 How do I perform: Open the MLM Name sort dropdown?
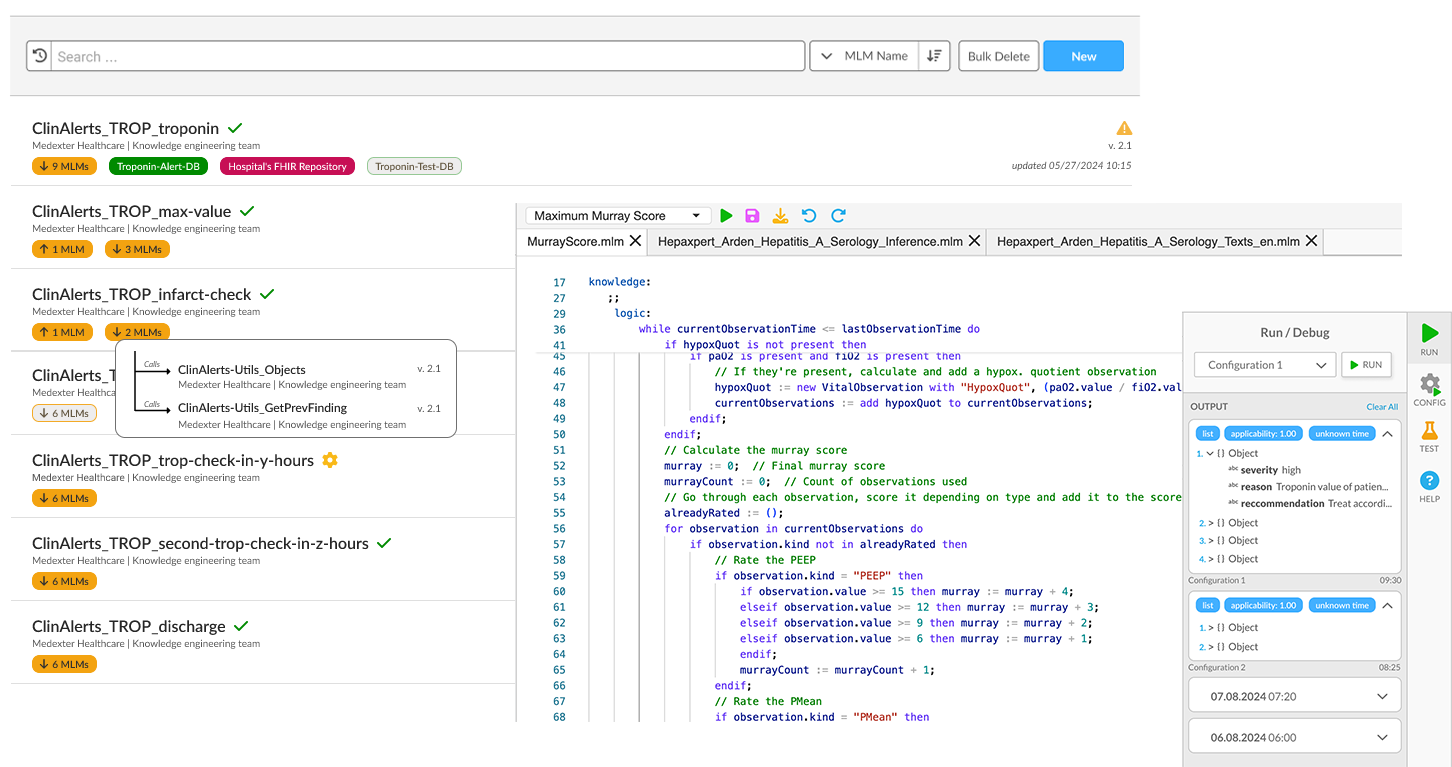point(865,56)
